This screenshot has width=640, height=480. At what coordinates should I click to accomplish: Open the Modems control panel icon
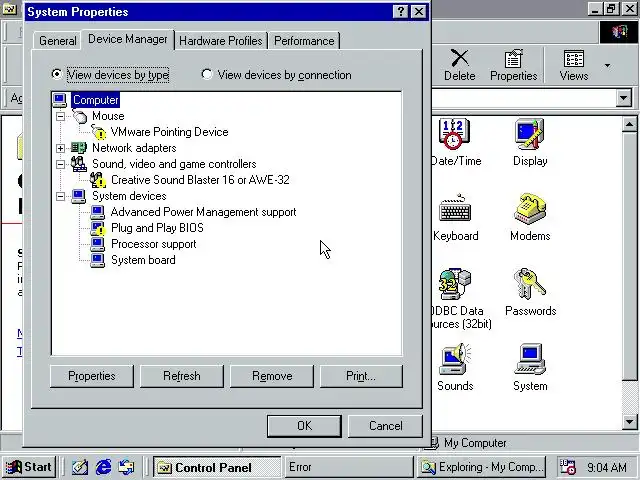point(530,209)
